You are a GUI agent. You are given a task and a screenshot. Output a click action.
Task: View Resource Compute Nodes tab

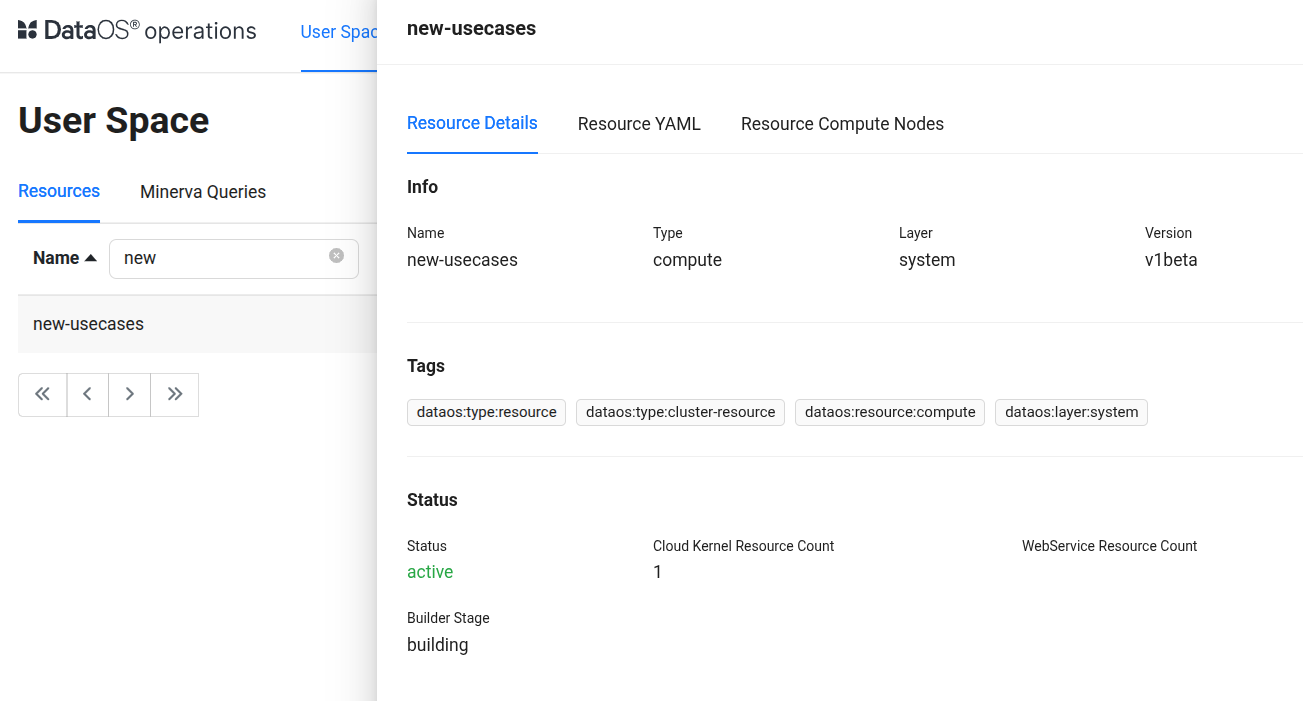click(842, 124)
